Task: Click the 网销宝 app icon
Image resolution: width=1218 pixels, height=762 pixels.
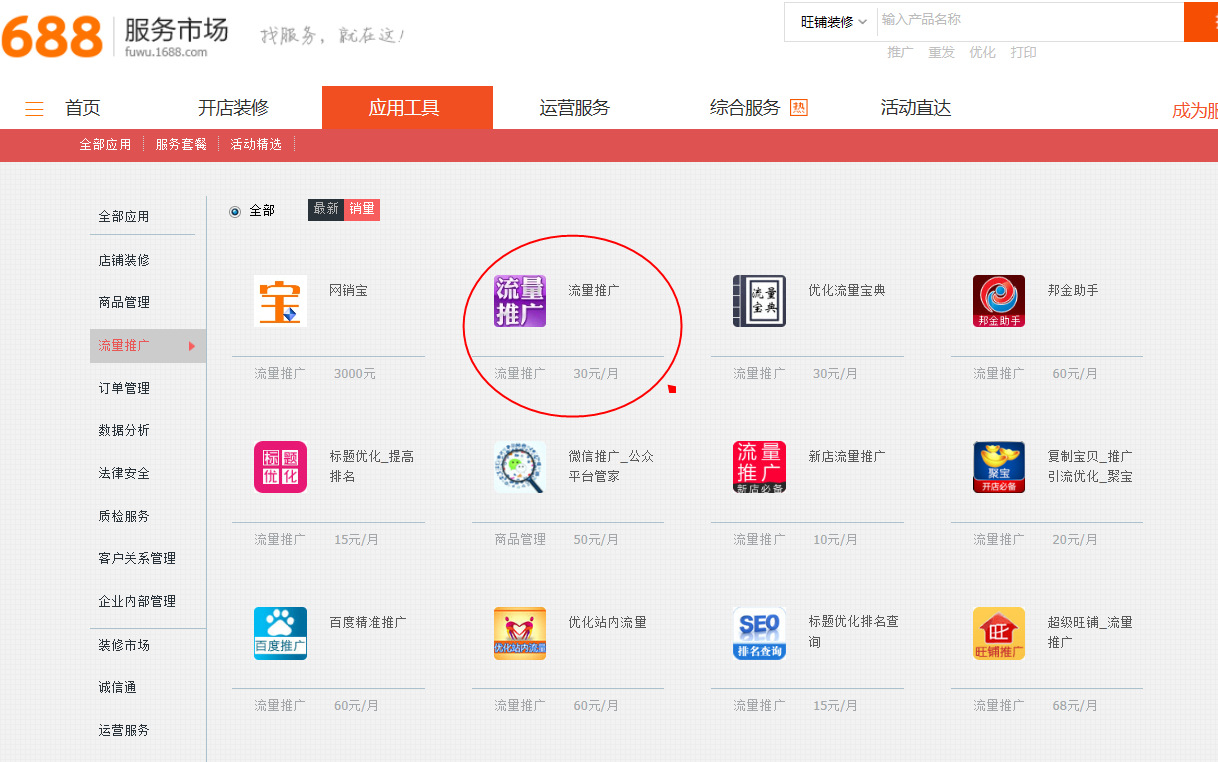Action: pyautogui.click(x=280, y=301)
